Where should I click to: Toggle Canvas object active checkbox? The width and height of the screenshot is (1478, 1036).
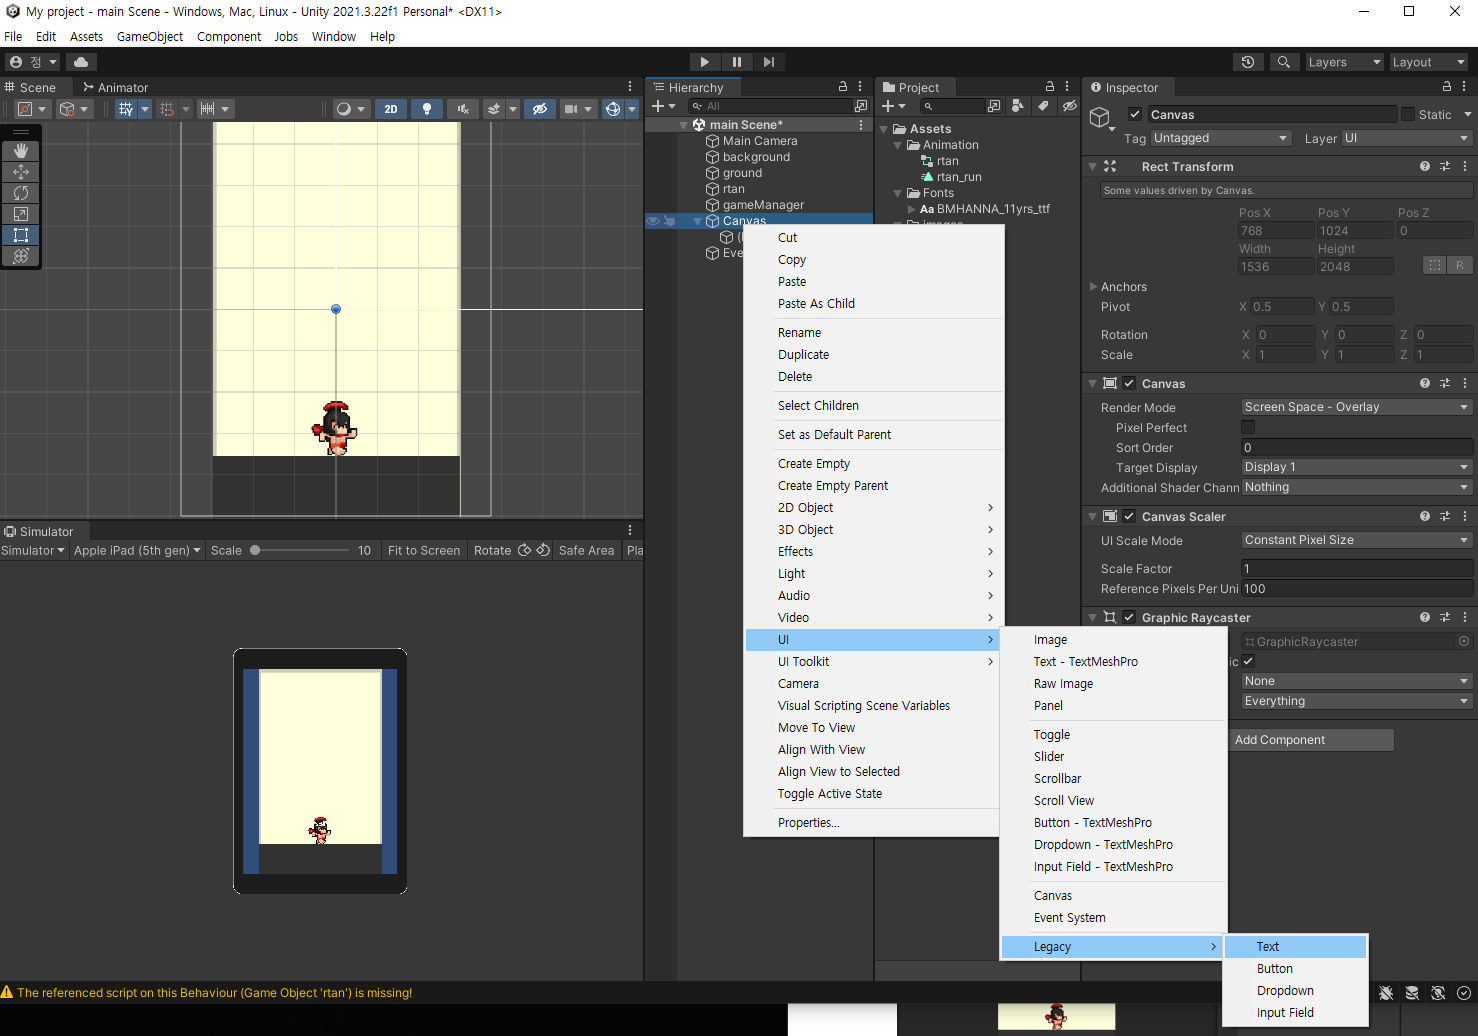pyautogui.click(x=1135, y=114)
